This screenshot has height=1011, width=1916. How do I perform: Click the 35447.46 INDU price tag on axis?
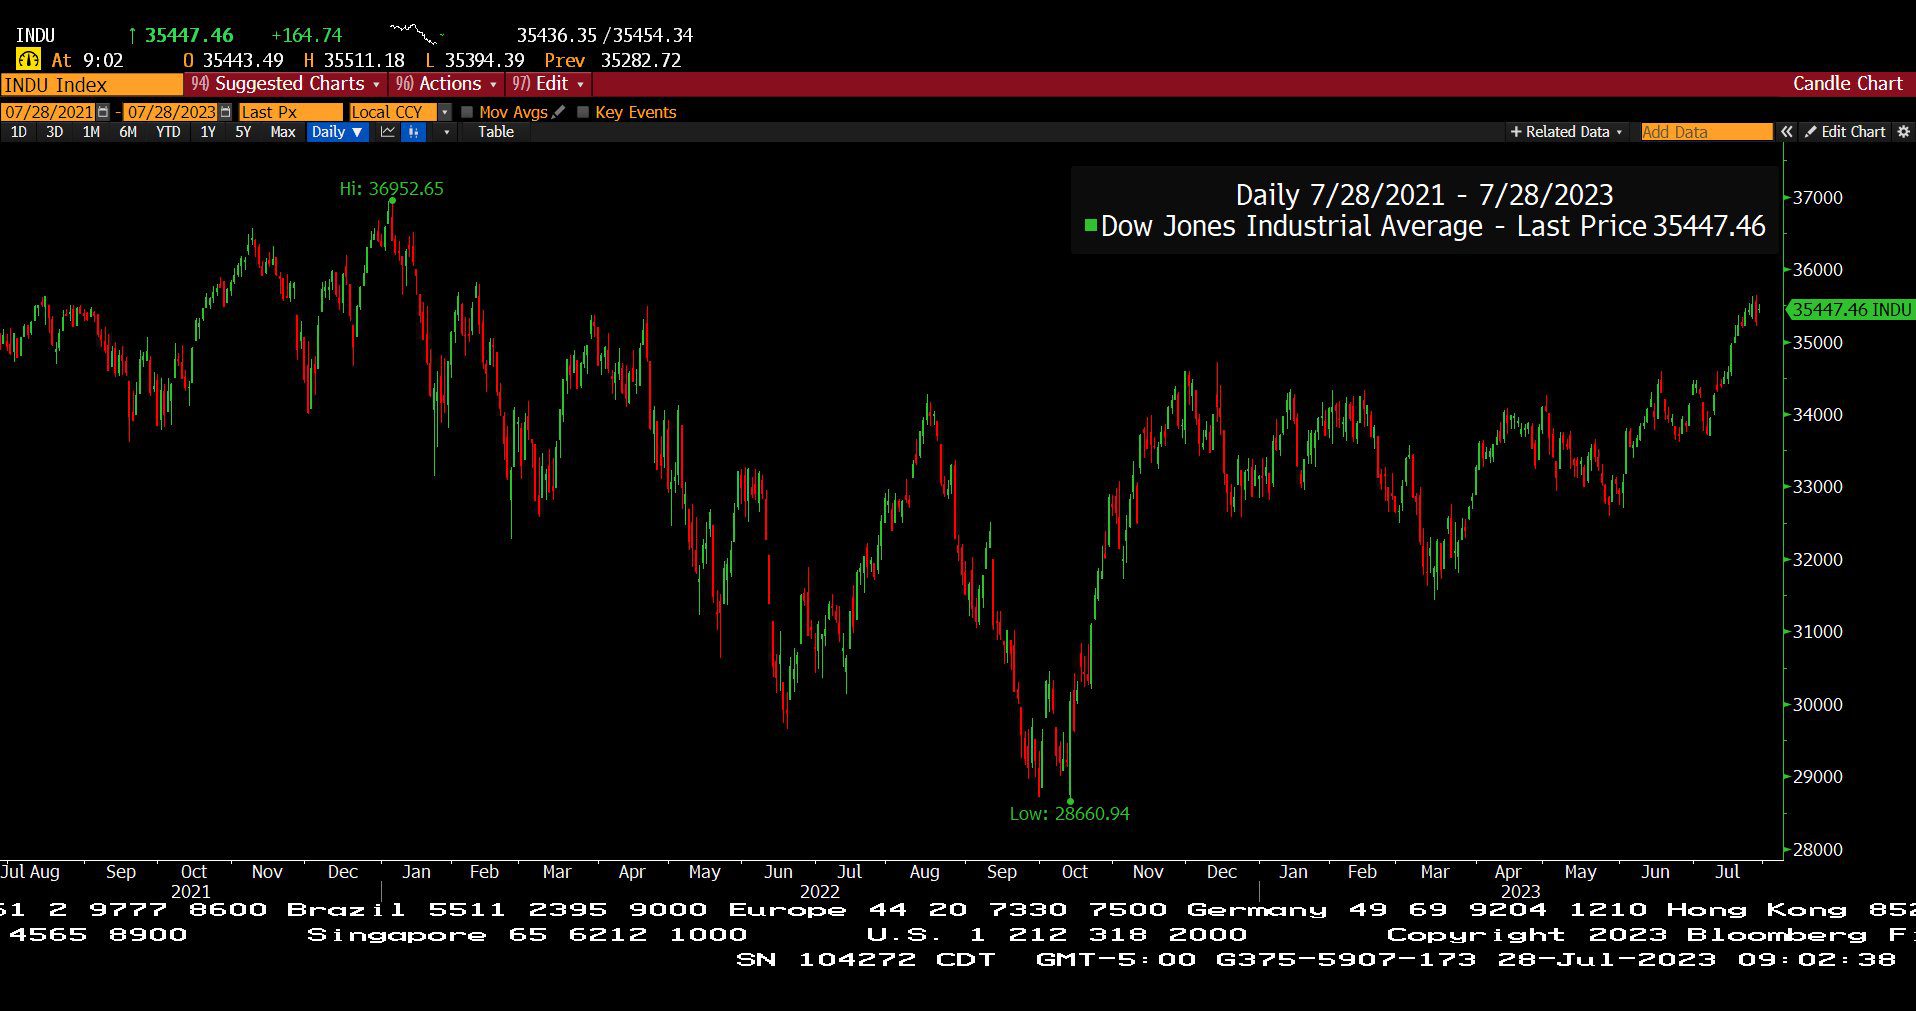(x=1850, y=310)
